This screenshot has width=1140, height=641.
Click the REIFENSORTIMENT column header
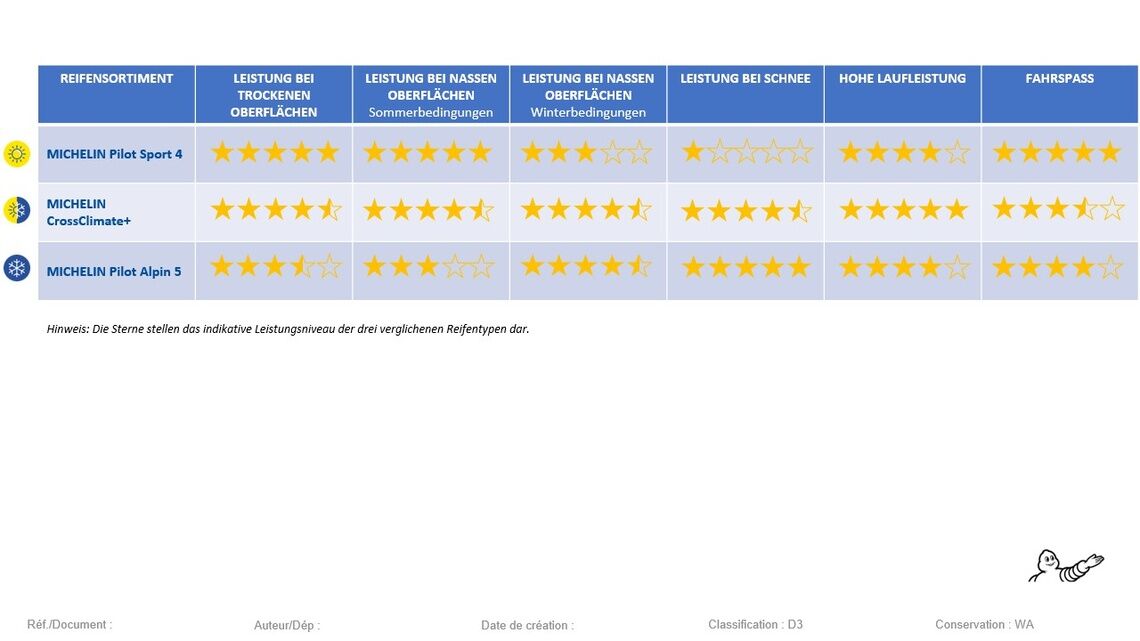(116, 79)
